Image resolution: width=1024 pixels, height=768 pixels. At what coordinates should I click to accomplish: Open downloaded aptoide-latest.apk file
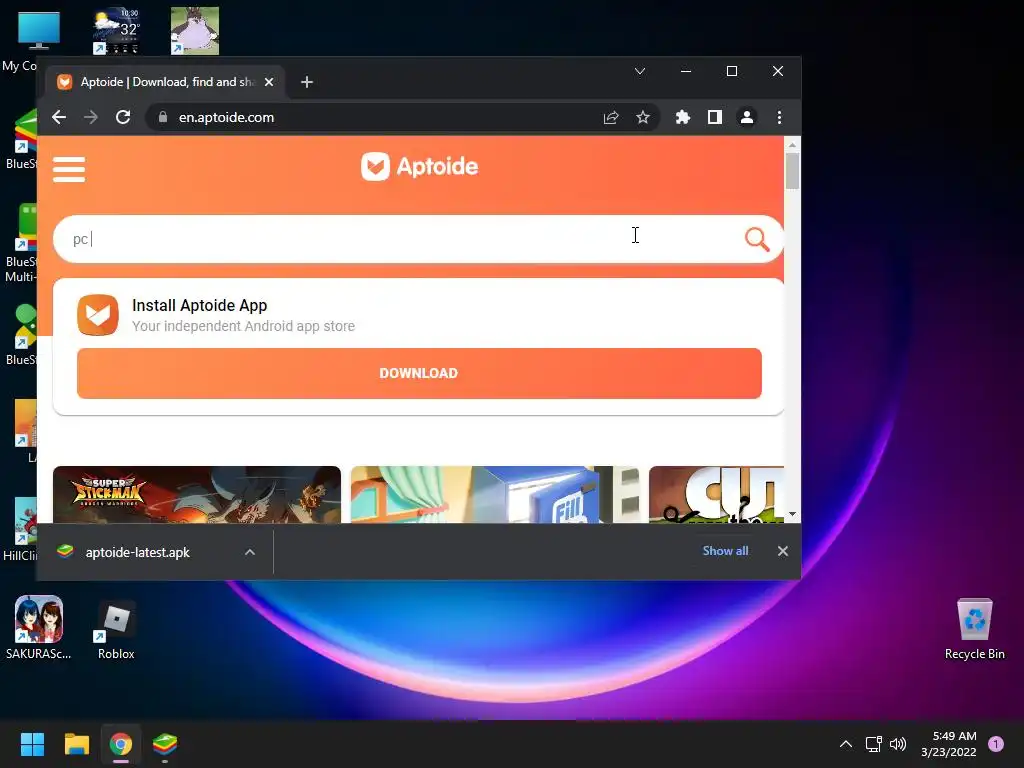coord(137,552)
